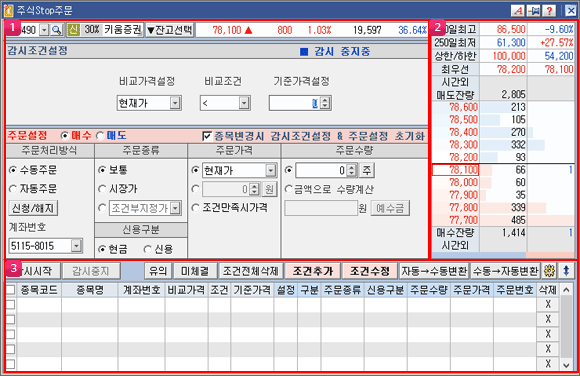The image size is (580, 376).
Task: Click the 조건추가 button
Action: (x=313, y=271)
